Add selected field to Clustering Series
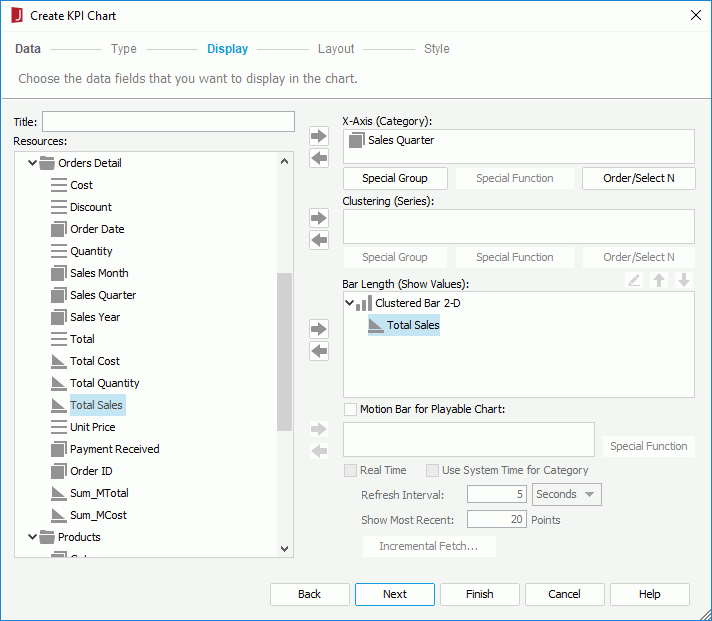 click(x=319, y=218)
